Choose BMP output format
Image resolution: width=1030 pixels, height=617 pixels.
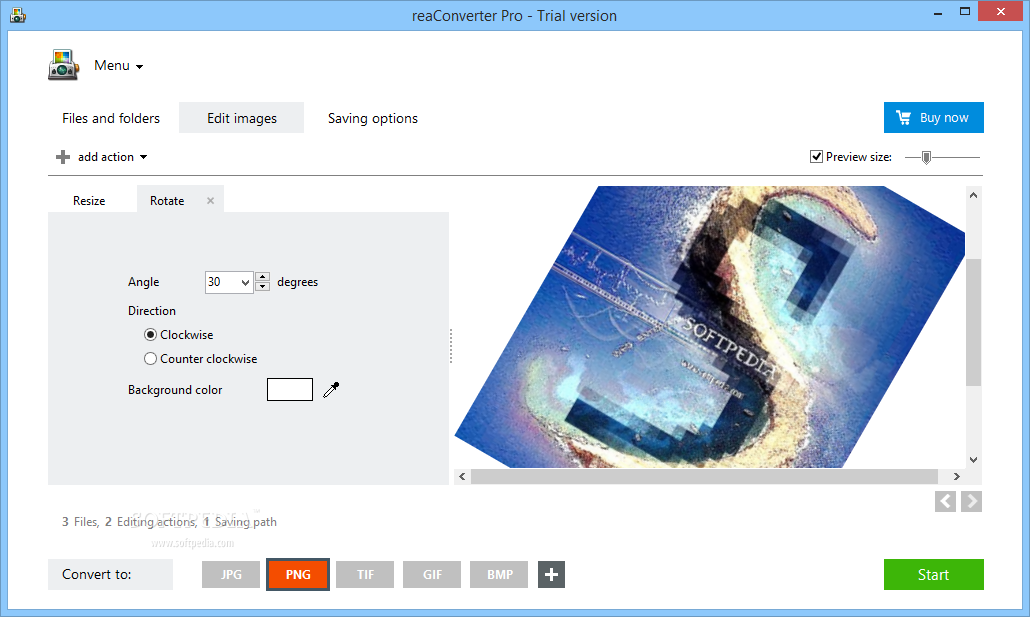499,574
